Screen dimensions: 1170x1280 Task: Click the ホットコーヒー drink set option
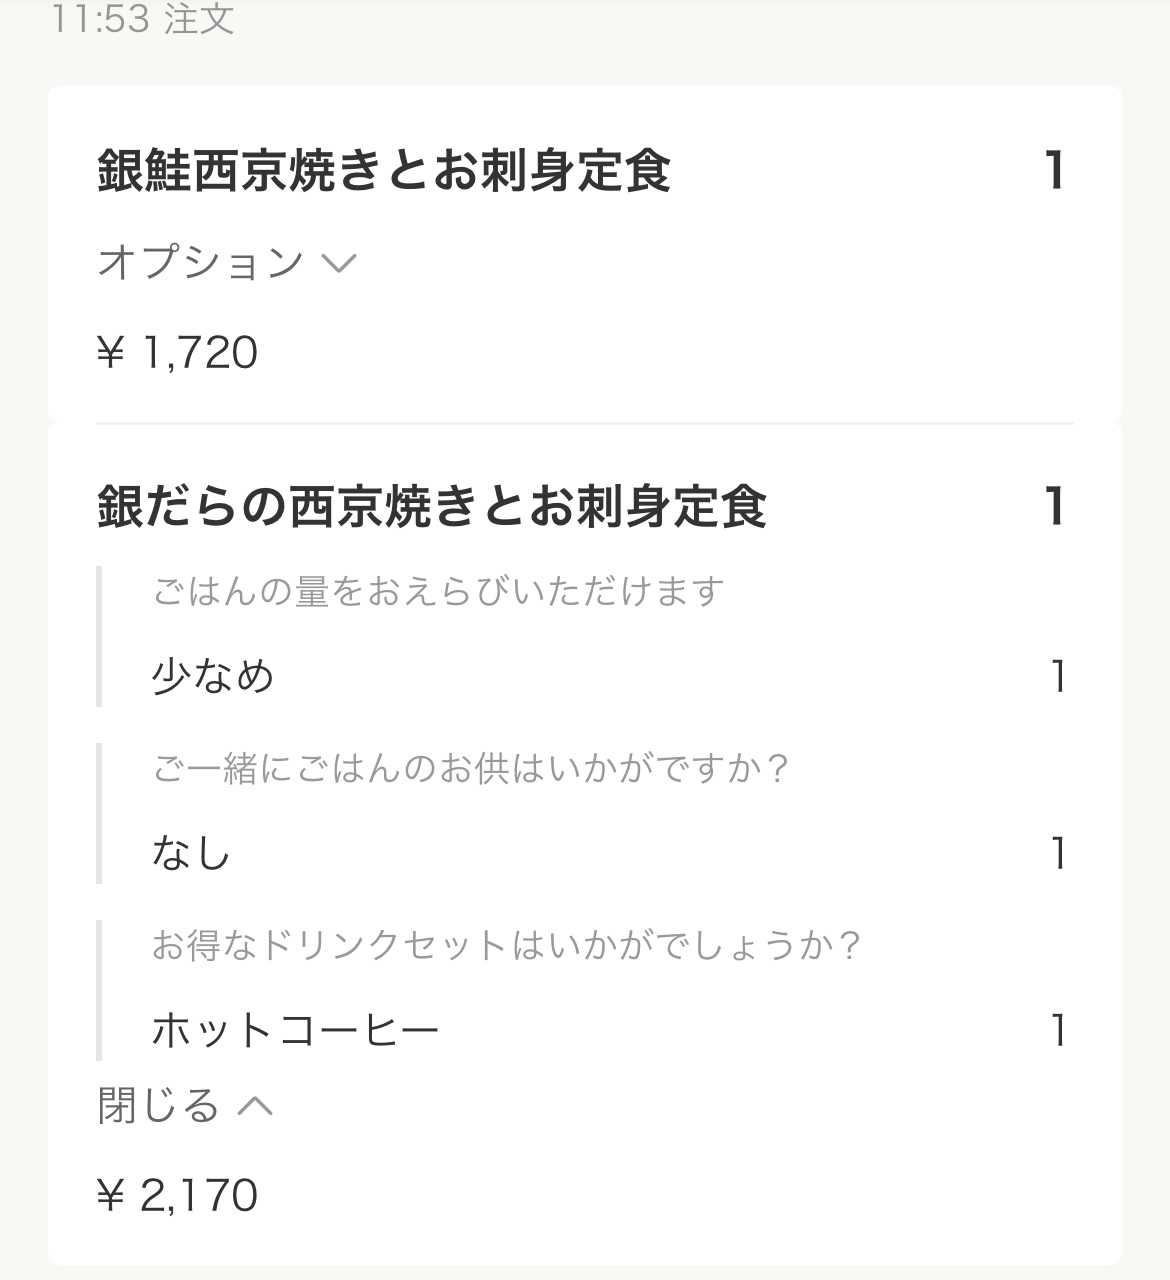[x=295, y=1030]
